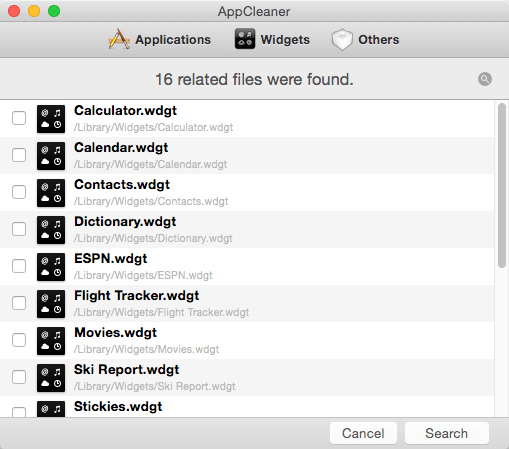Tick the Contacts.wdgt checkbox
Screen dimensions: 509x449
click(19, 192)
